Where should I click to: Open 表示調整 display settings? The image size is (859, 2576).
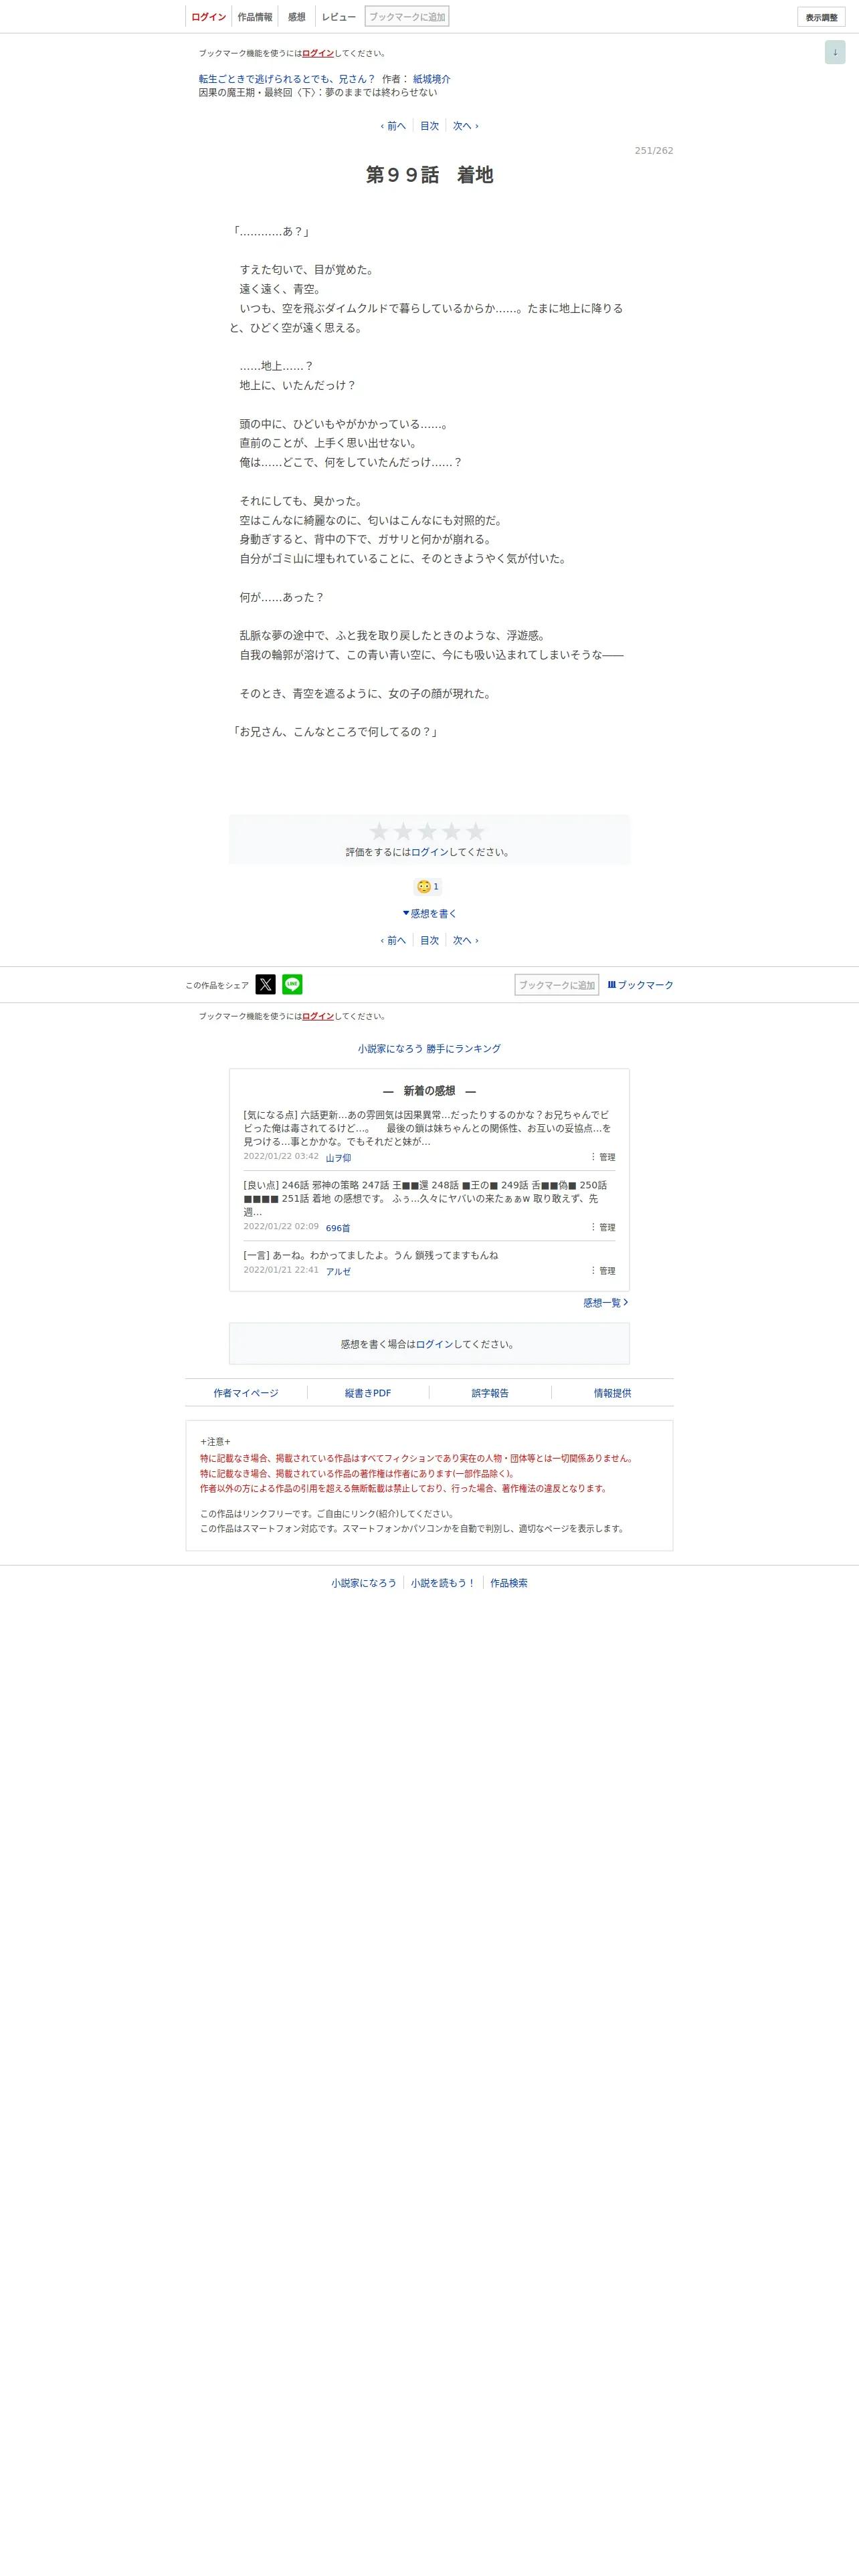tap(821, 17)
